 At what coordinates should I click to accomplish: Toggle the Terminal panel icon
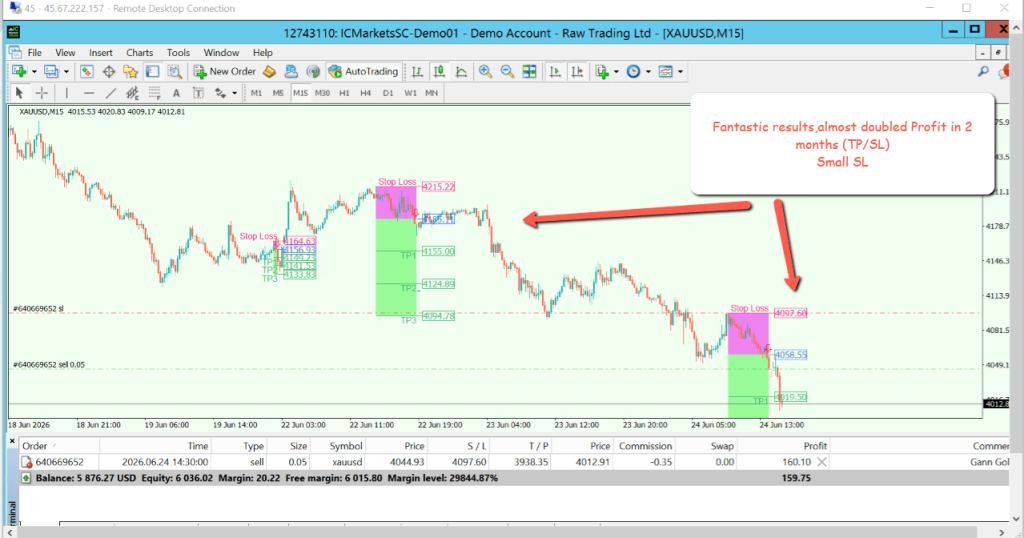[153, 72]
